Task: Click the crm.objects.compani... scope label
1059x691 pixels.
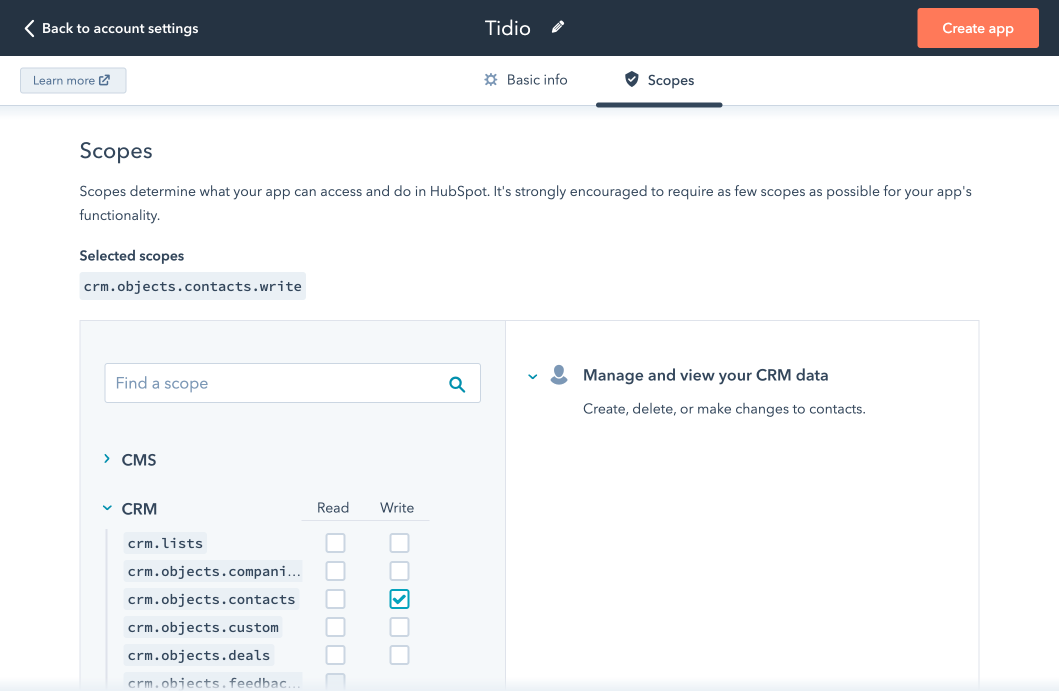Action: [x=213, y=571]
